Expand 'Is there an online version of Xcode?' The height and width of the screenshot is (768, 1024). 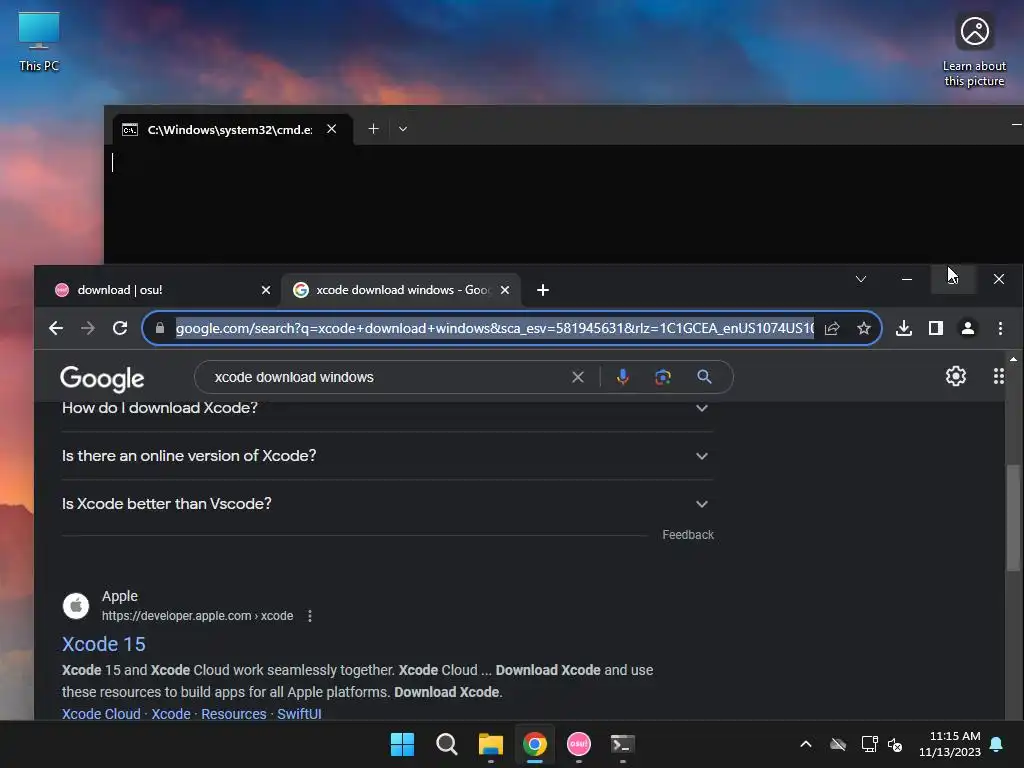387,456
